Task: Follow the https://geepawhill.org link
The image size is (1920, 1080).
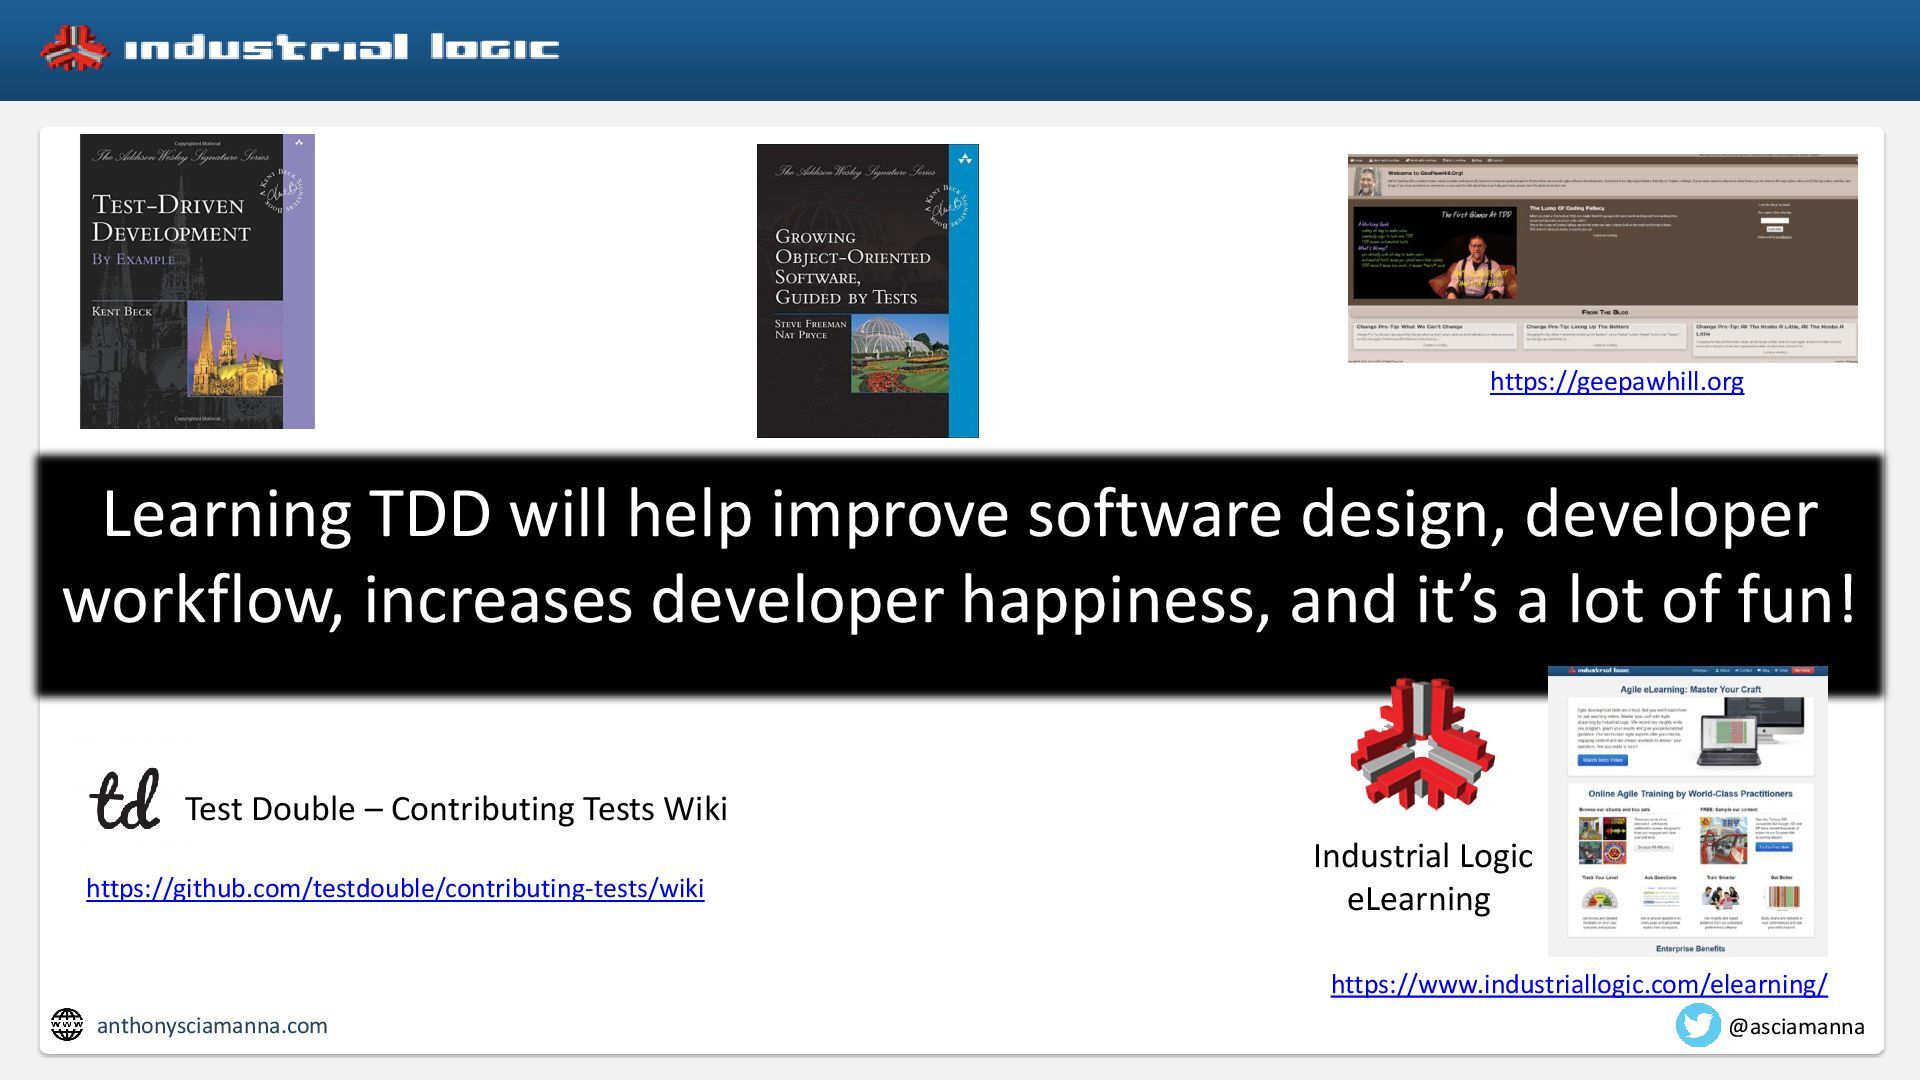Action: point(1617,381)
